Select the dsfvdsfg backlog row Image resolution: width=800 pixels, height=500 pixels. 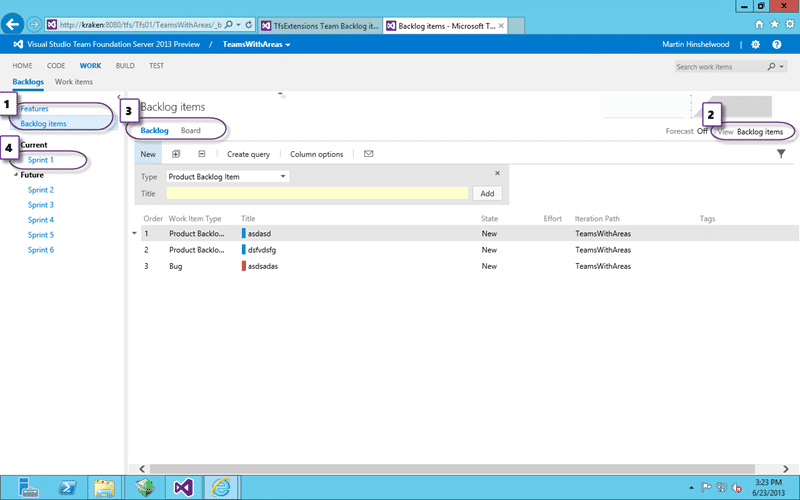(x=469, y=249)
